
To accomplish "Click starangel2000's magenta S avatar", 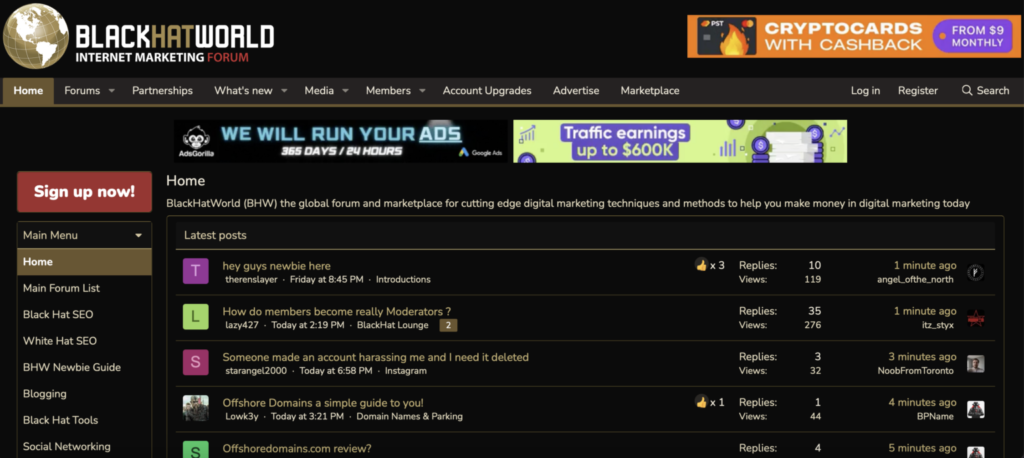I will 195,363.
